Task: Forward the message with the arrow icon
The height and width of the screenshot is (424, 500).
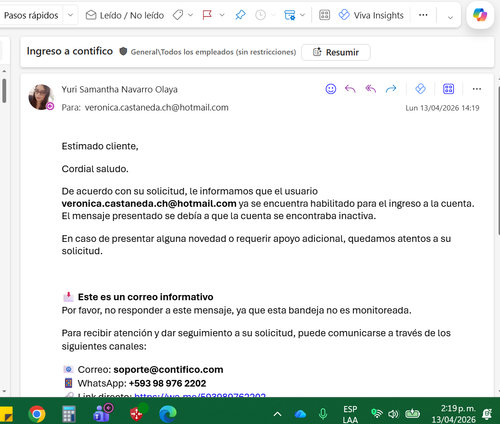Action: 391,89
